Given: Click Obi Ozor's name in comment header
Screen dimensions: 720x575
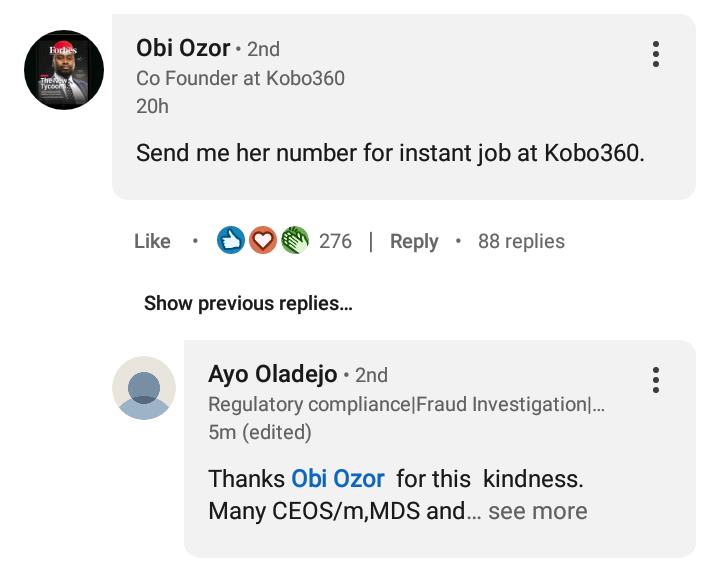Looking at the screenshot, I should [183, 48].
